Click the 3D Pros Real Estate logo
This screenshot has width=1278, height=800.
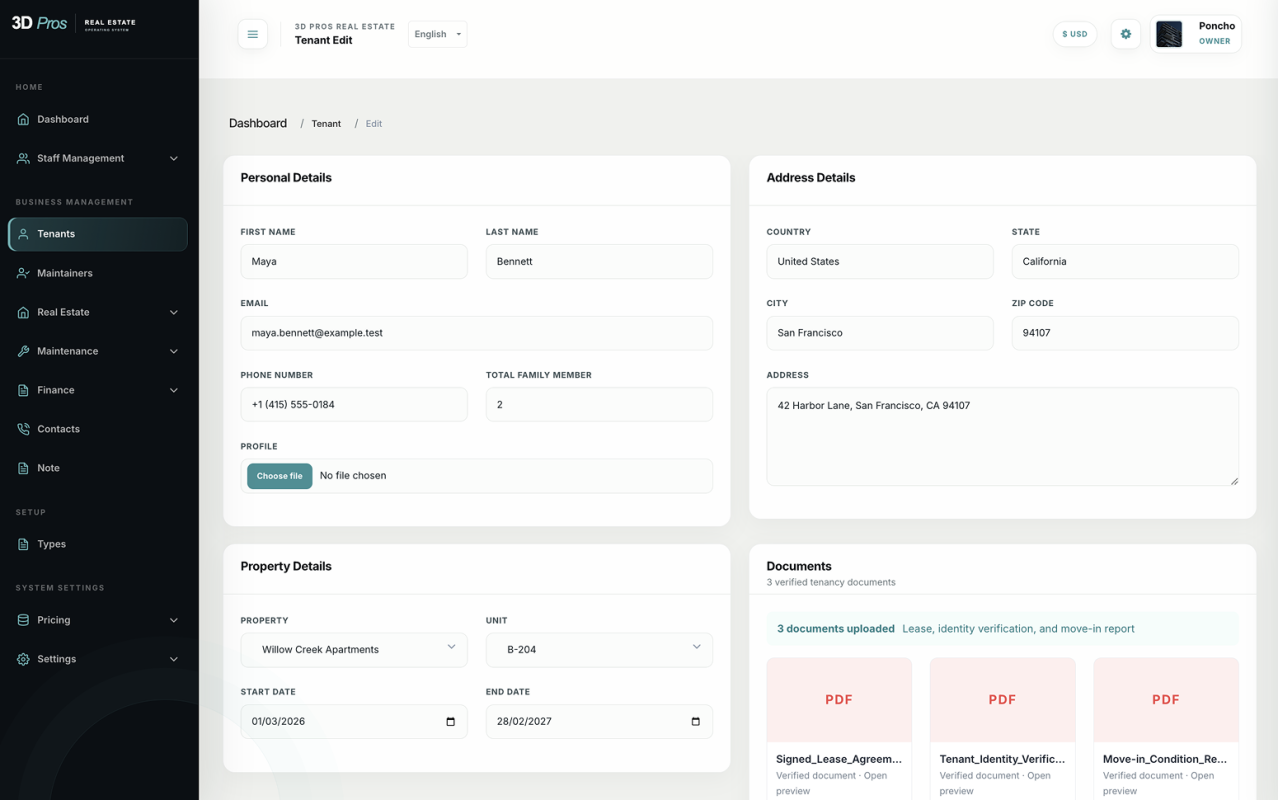pyautogui.click(x=74, y=23)
